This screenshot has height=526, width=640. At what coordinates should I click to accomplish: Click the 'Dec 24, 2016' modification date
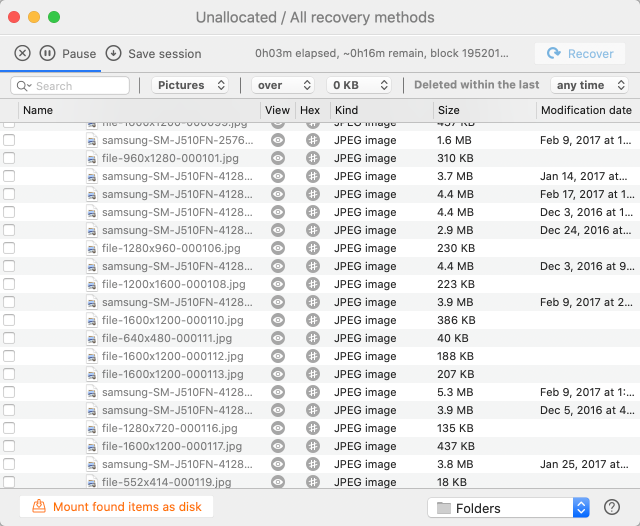tap(585, 230)
